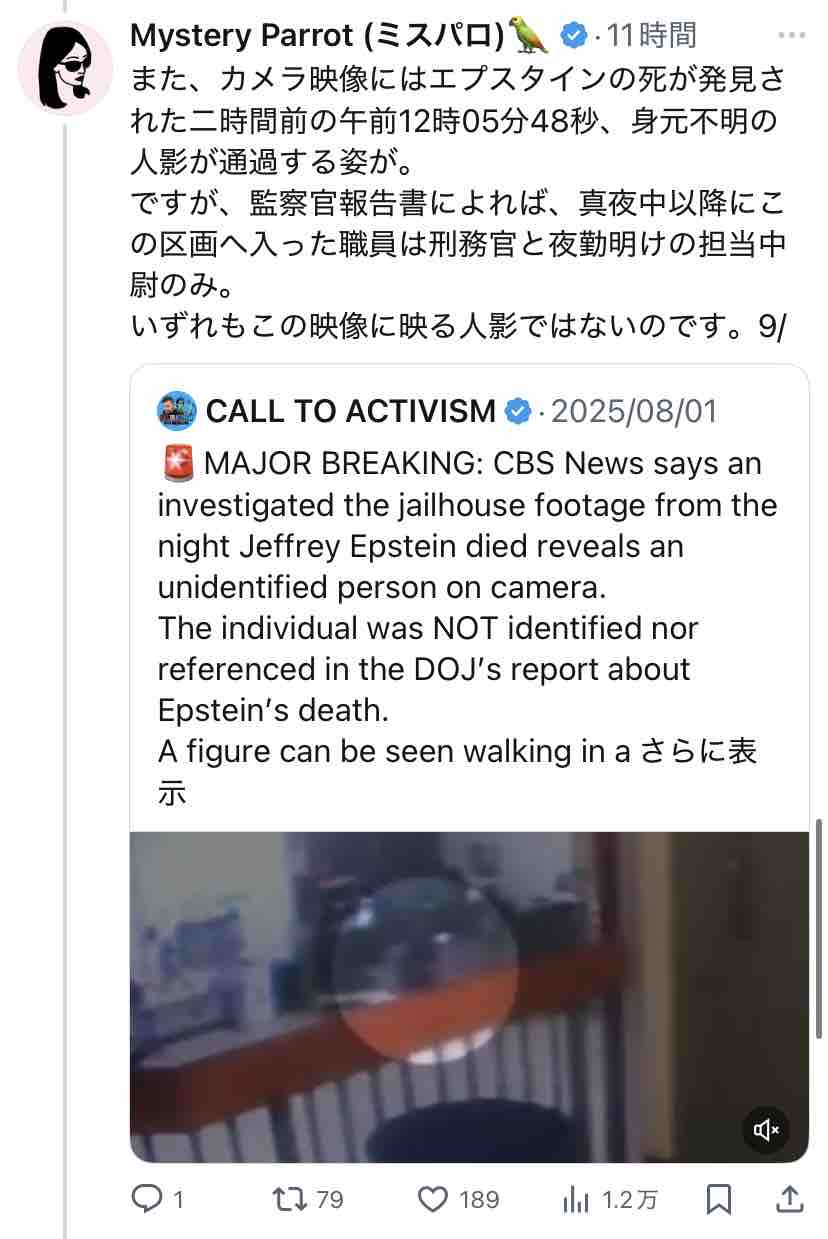
Task: Tap the share upload icon
Action: (x=789, y=1198)
